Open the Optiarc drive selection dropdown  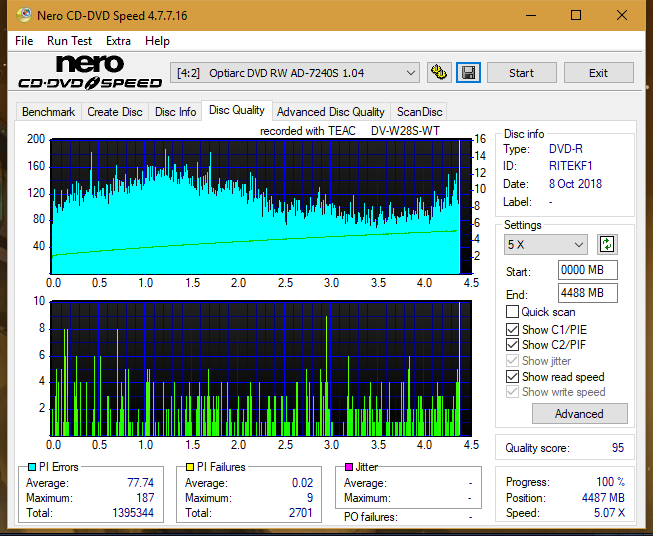pyautogui.click(x=294, y=73)
